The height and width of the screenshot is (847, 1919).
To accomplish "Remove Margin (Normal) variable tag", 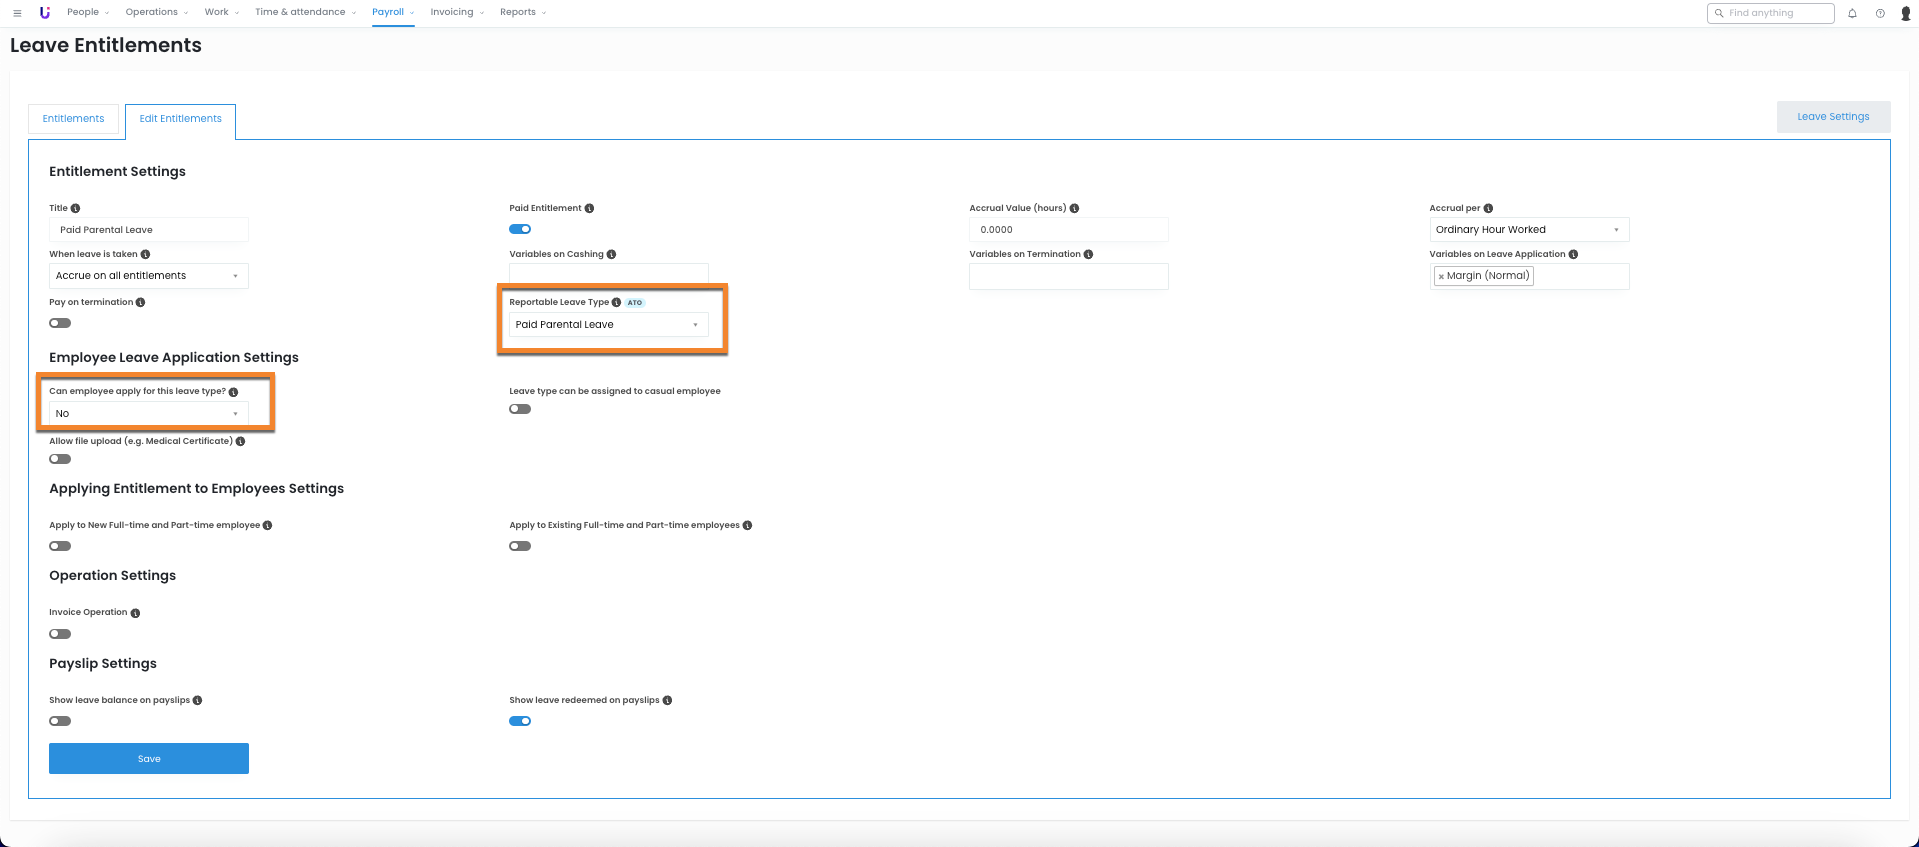I will (x=1441, y=277).
